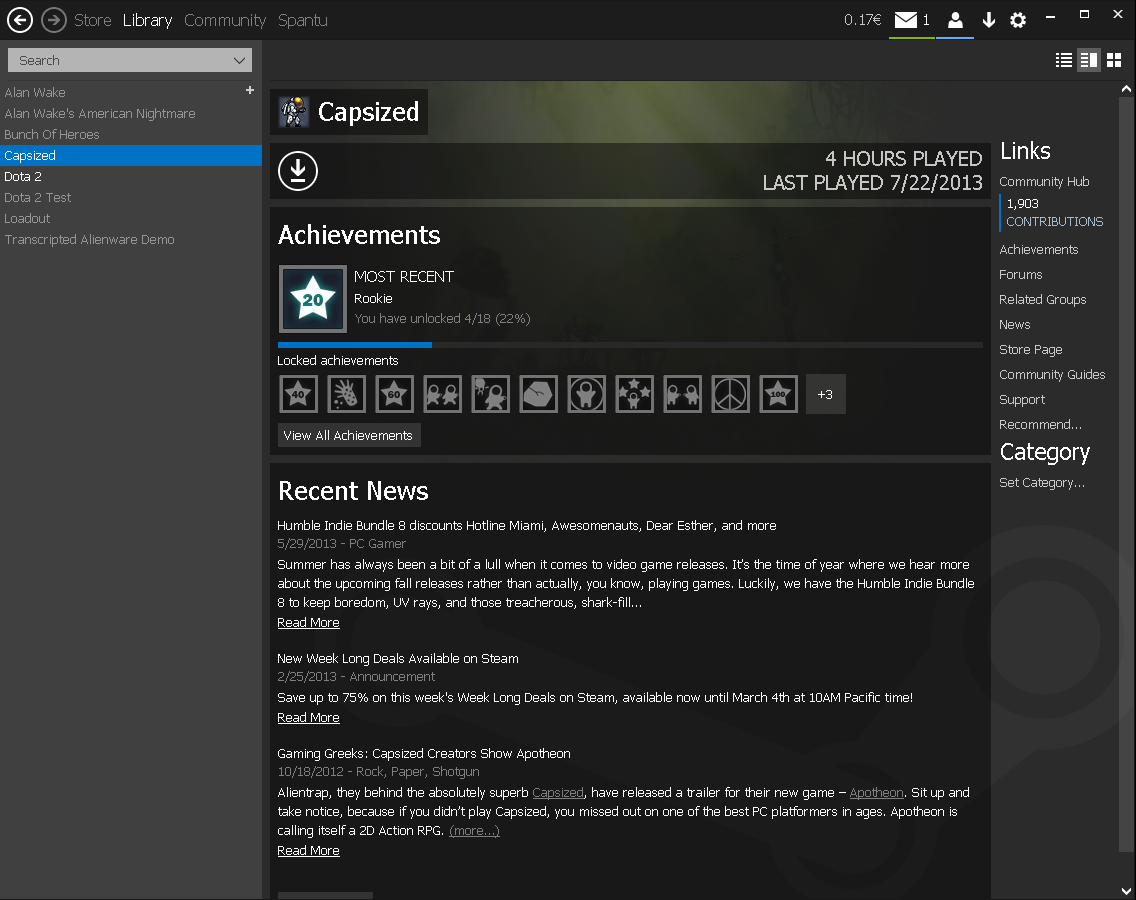Select Capsized in the game list
1136x900 pixels.
pyautogui.click(x=130, y=156)
